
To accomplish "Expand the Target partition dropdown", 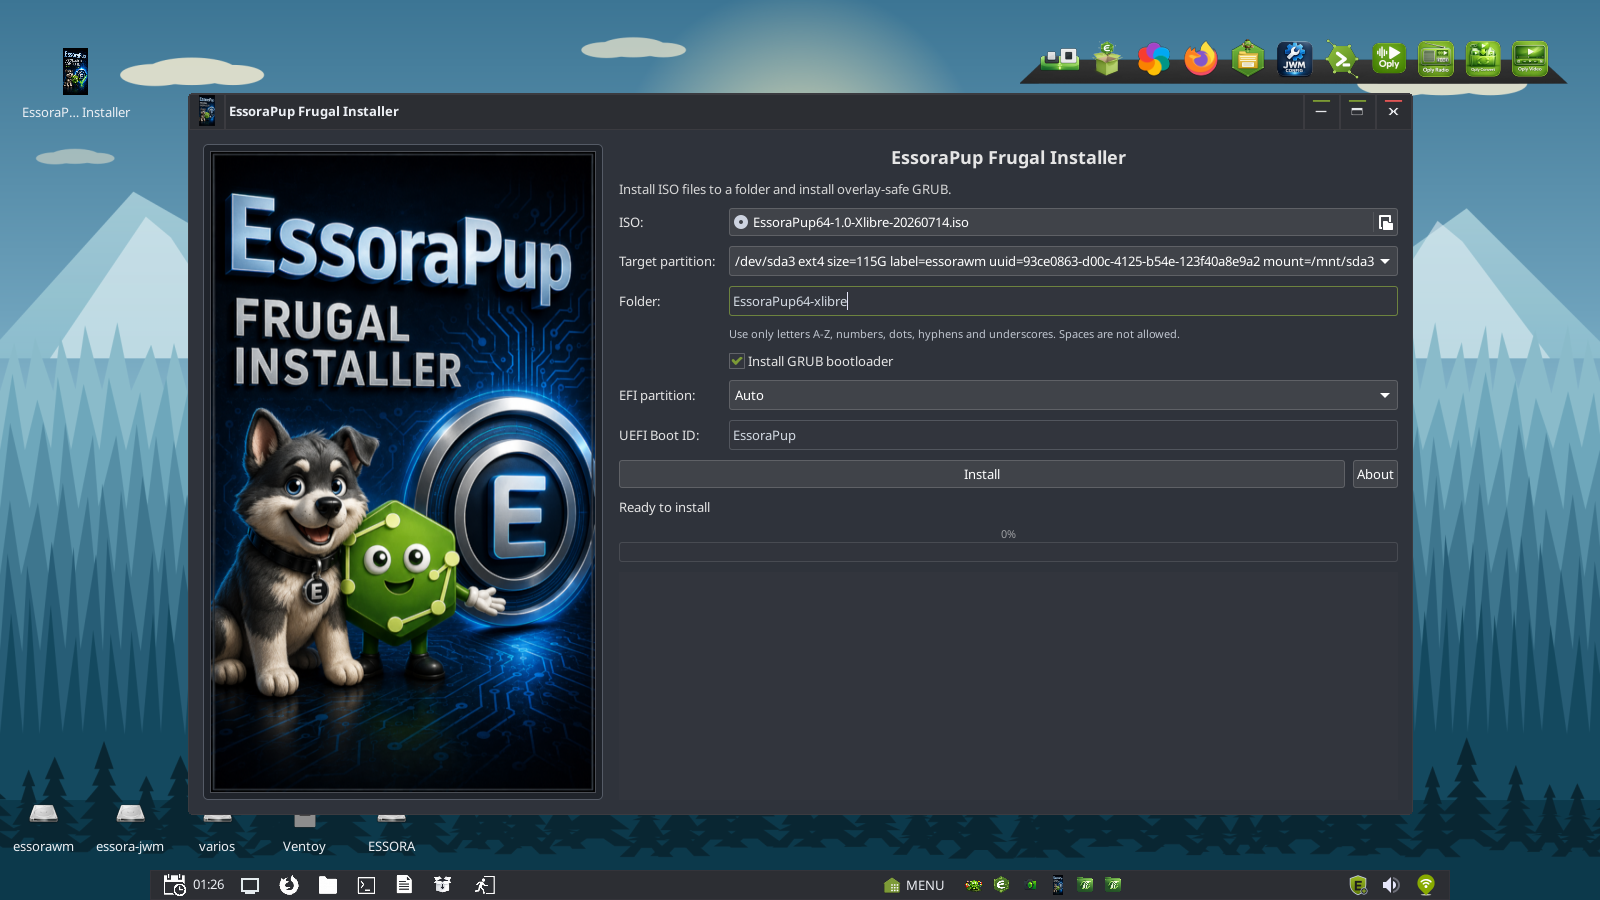I will point(1063,261).
